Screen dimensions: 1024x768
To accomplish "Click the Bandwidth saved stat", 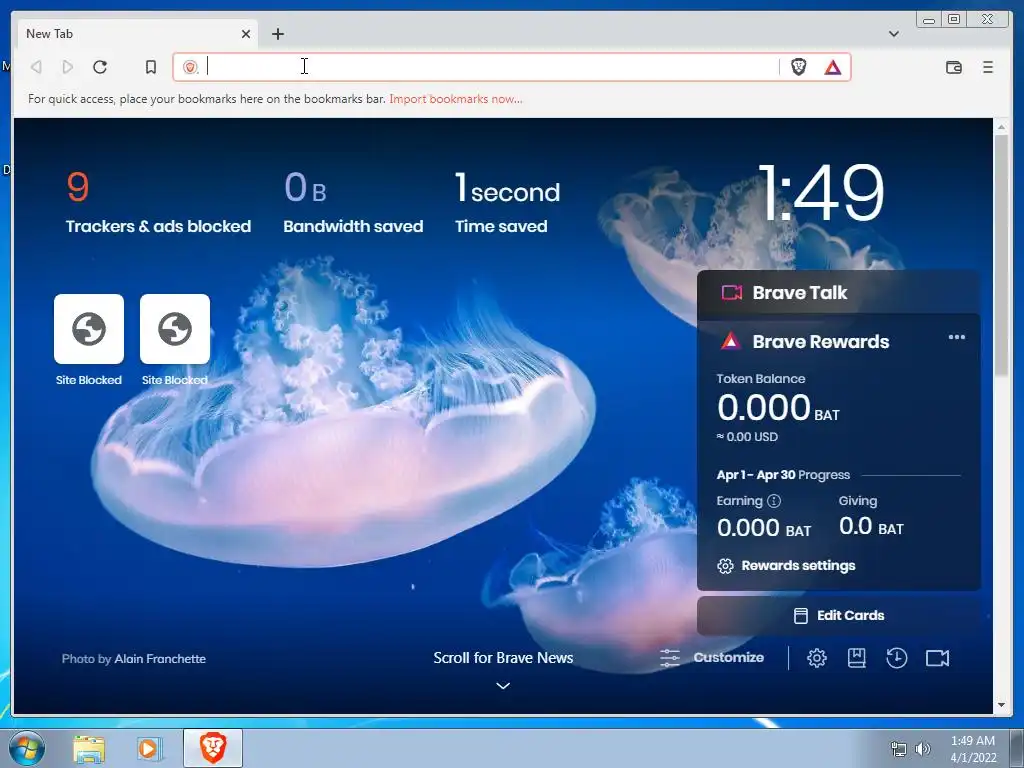I will [x=353, y=202].
